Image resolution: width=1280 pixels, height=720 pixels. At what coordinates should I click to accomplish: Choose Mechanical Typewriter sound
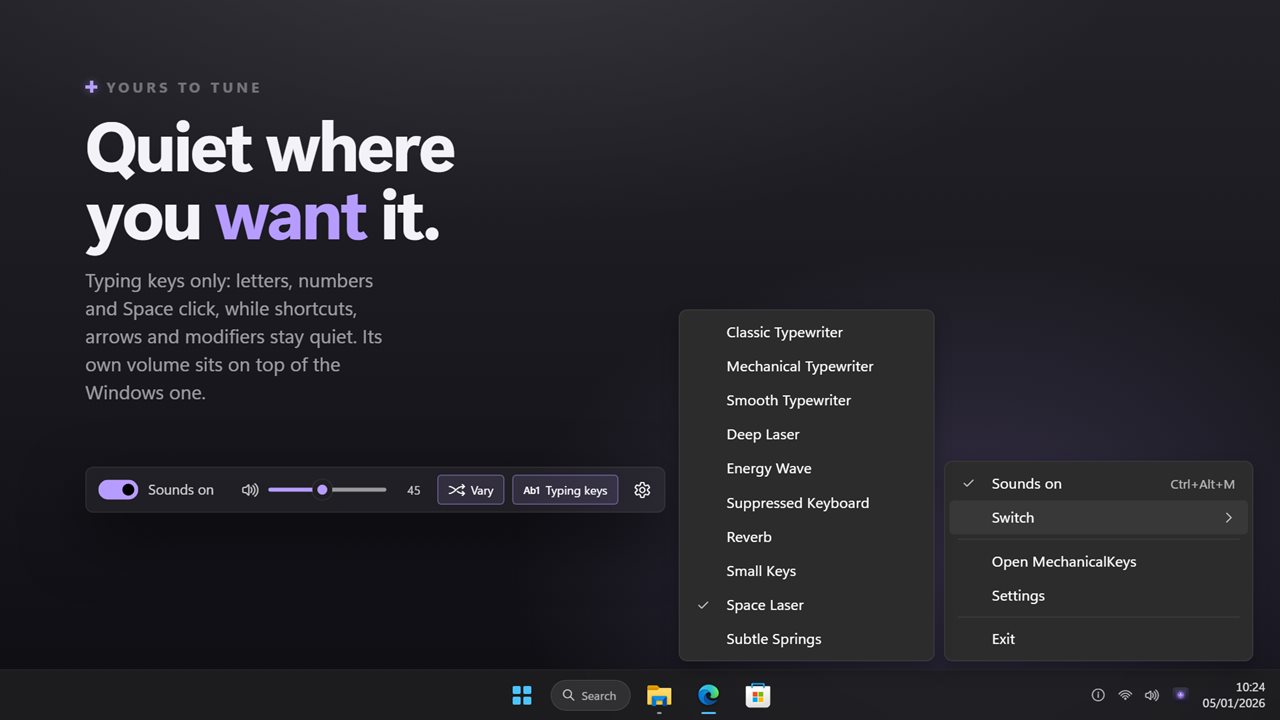point(806,367)
